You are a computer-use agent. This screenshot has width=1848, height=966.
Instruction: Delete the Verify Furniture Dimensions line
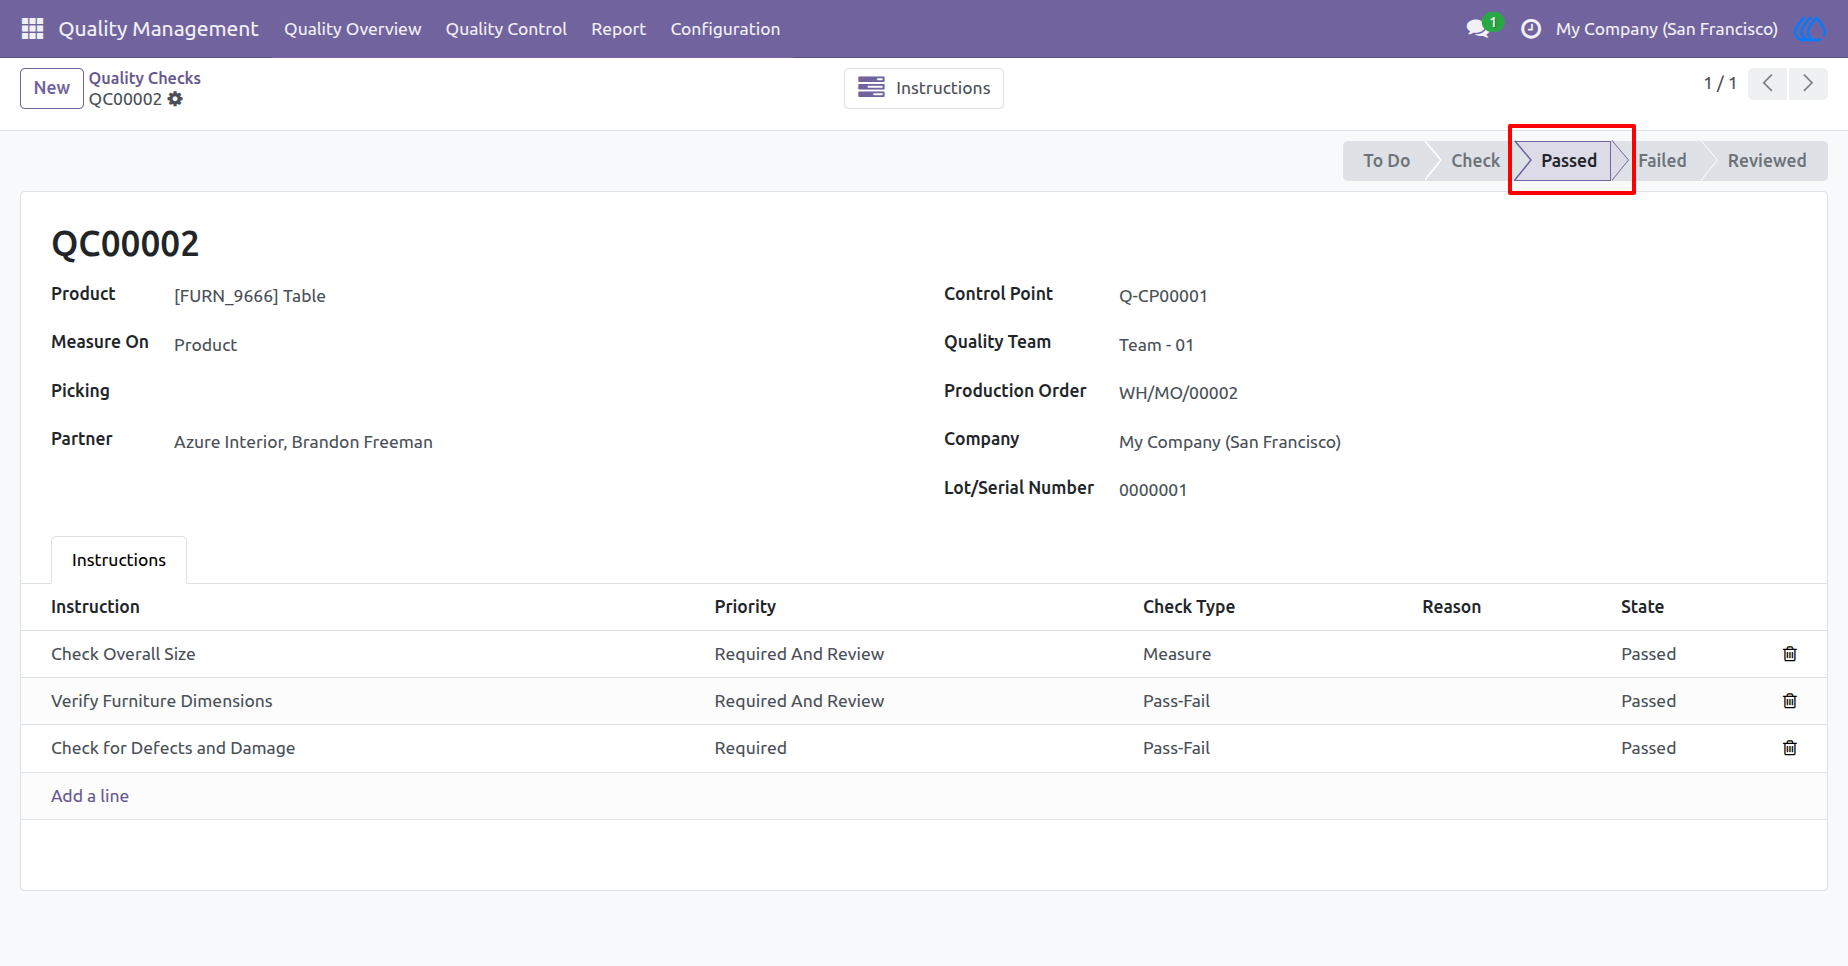[1790, 701]
